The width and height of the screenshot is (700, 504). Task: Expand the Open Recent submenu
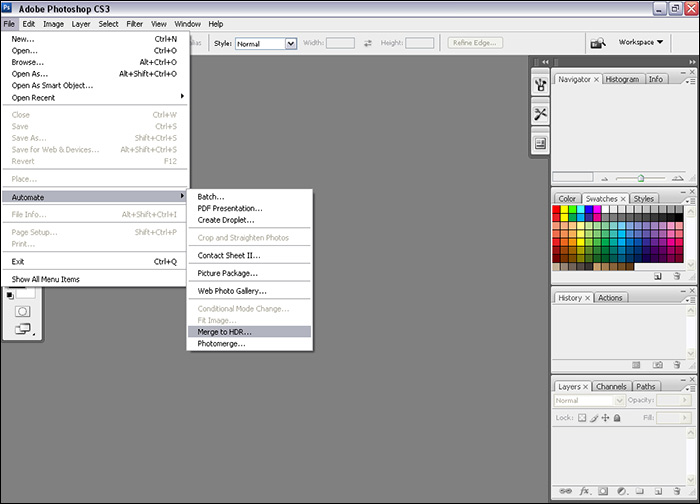click(x=94, y=97)
